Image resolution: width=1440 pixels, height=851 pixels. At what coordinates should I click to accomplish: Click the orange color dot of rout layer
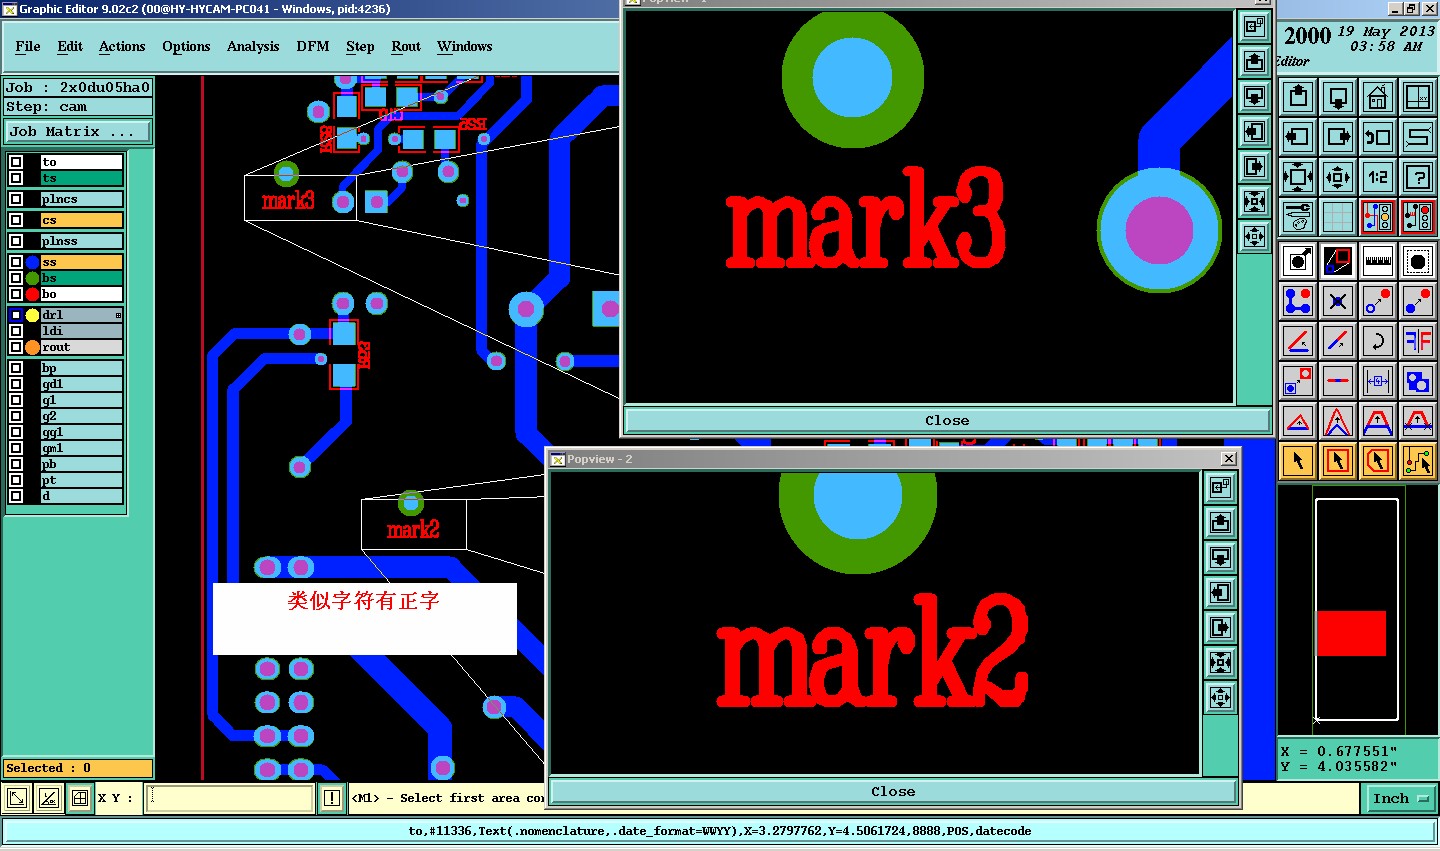(32, 347)
